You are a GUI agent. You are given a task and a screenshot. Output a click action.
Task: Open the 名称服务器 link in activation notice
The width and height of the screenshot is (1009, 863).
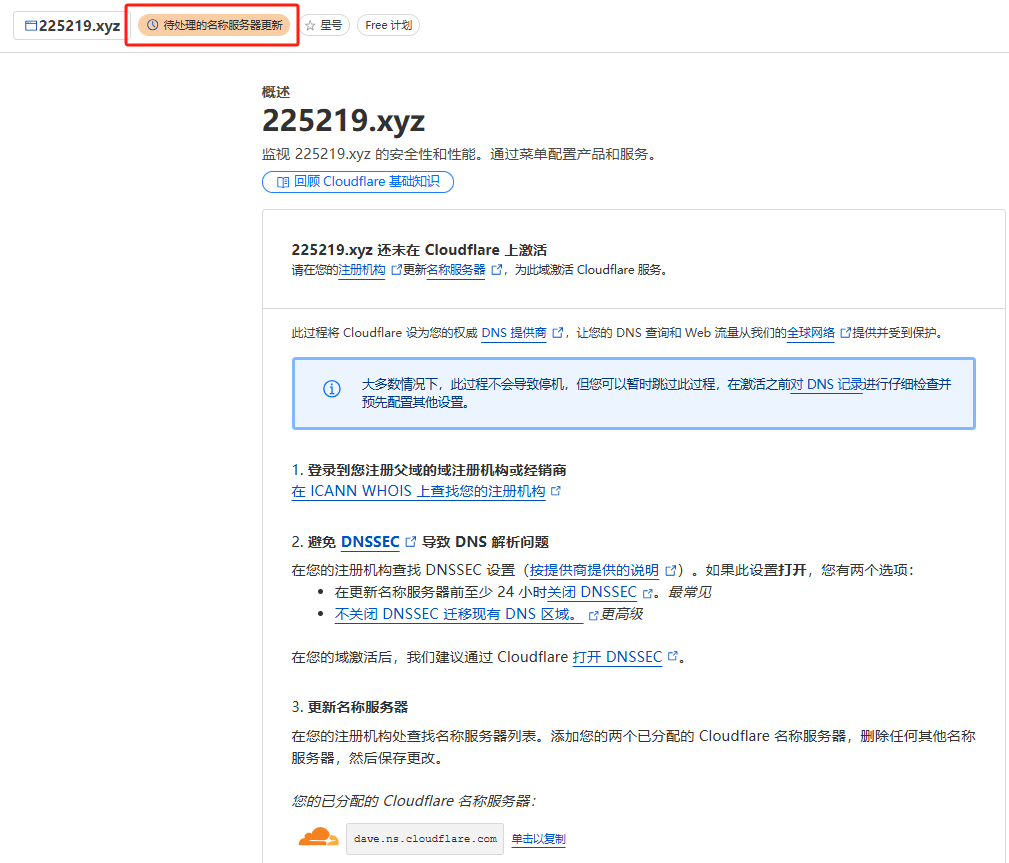tap(455, 270)
